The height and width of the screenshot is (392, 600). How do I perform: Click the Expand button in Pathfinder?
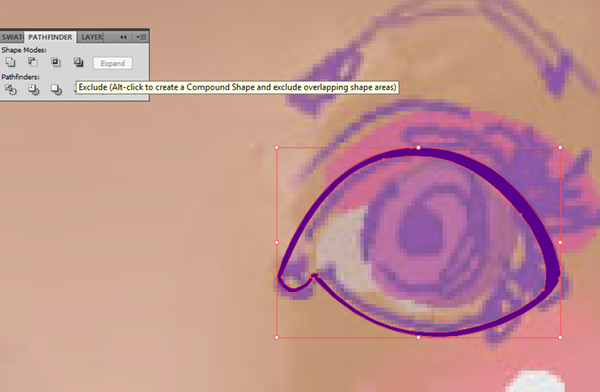(x=113, y=63)
